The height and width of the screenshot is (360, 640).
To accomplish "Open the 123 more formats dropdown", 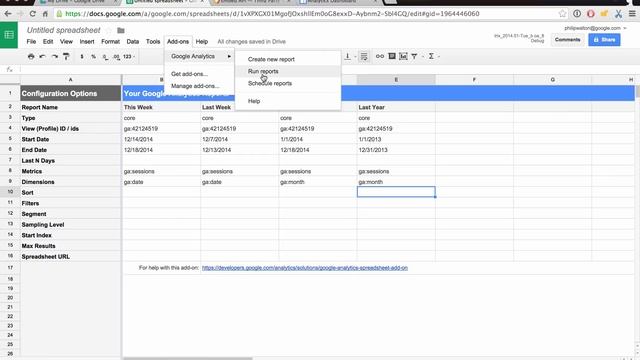I will pyautogui.click(x=129, y=56).
